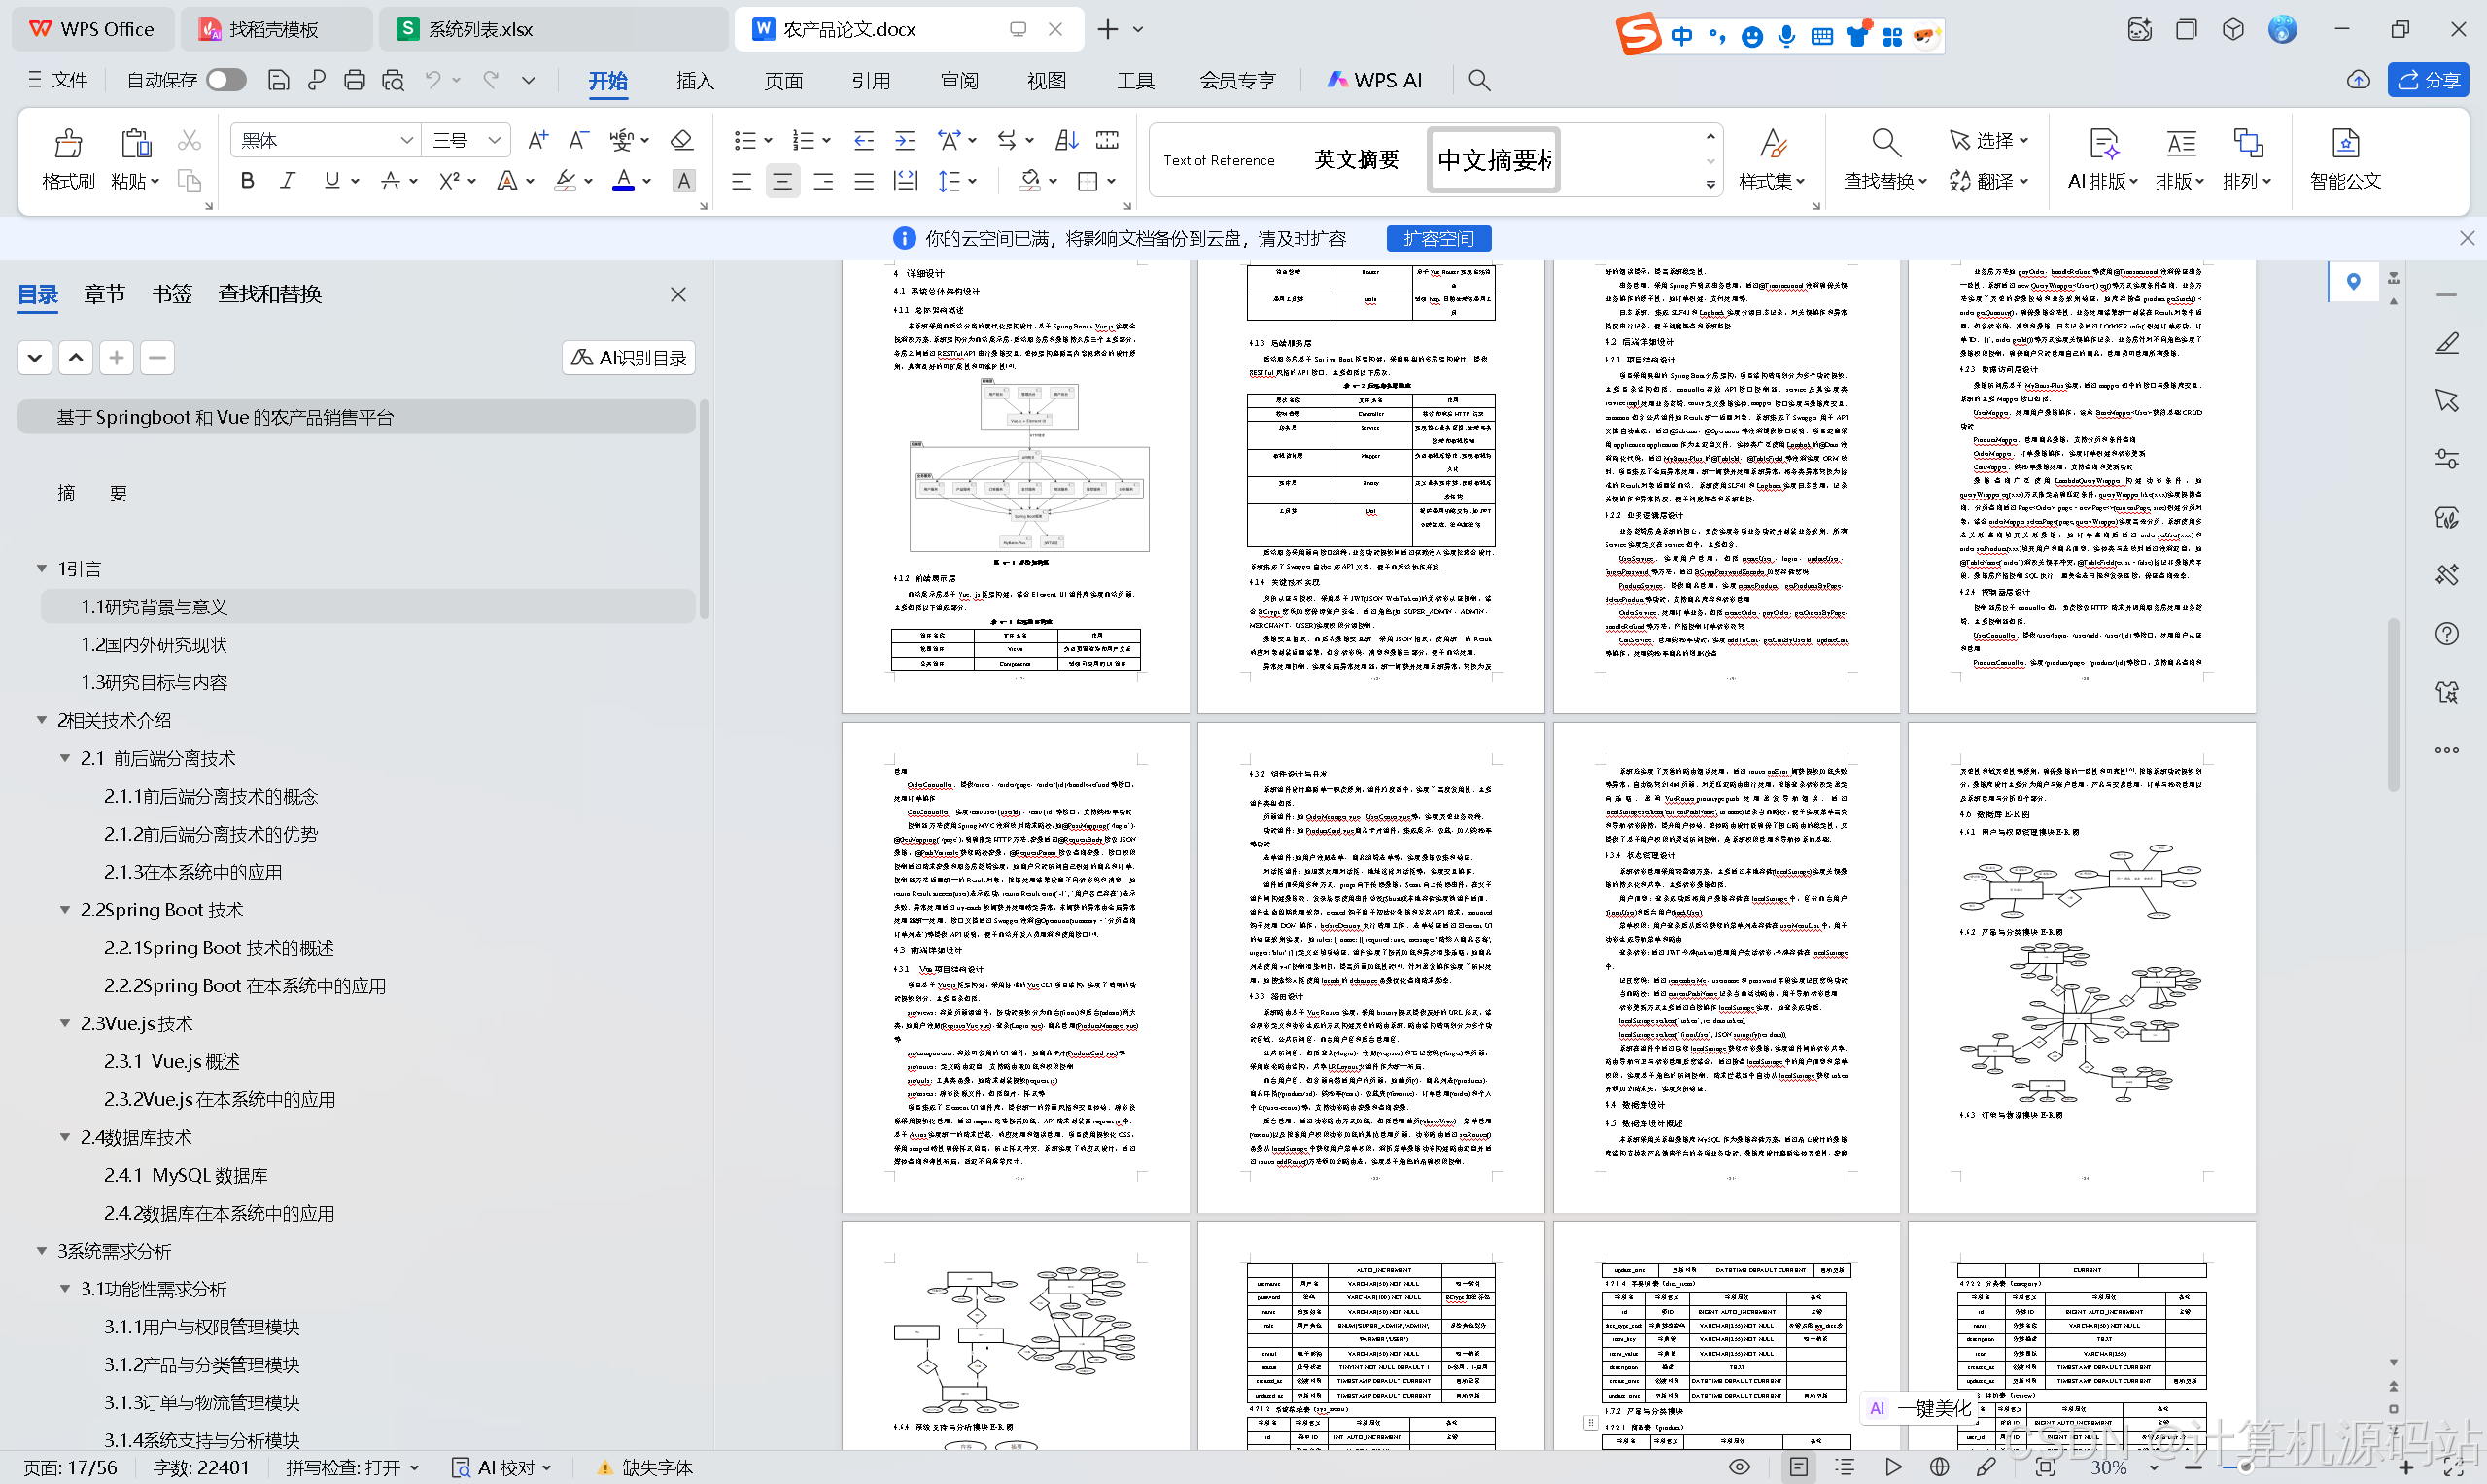
Task: Click the clear formatting eraser icon
Action: (x=681, y=140)
